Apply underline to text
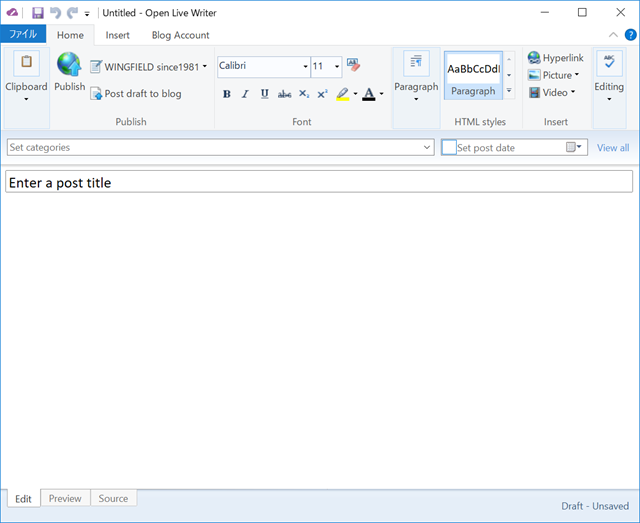Screen dimensions: 640x523 264,94
